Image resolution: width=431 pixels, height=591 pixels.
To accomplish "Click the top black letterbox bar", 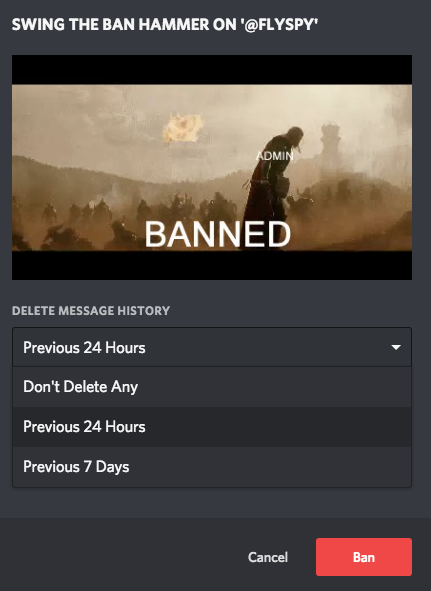I will pos(212,70).
